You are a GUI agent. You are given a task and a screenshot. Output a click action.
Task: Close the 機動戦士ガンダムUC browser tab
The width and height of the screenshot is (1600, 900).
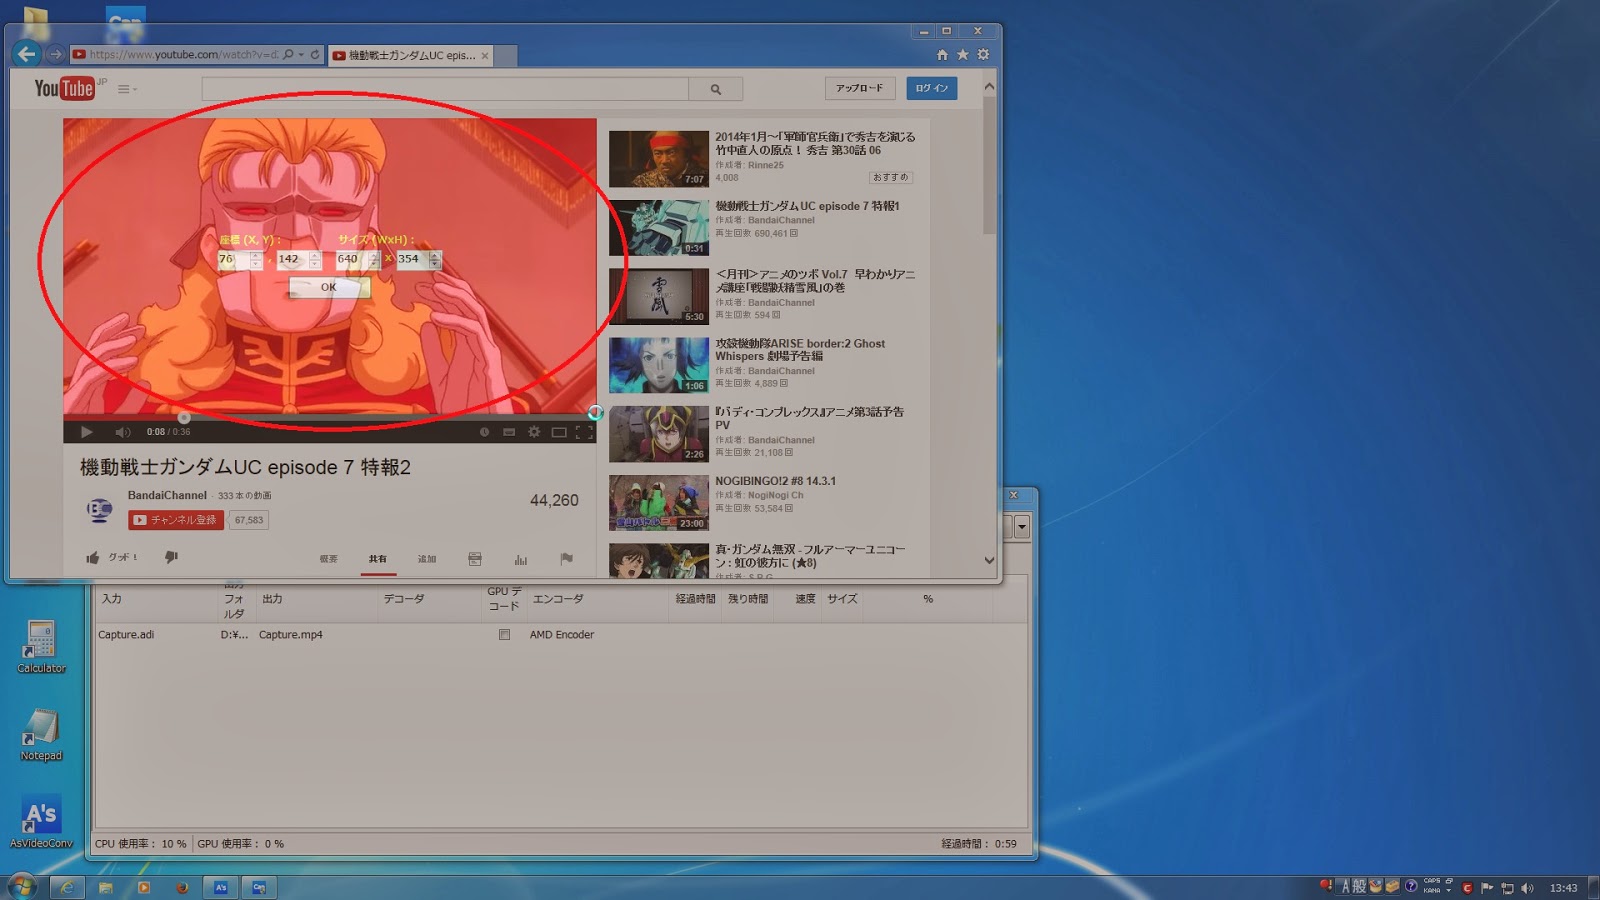[x=485, y=56]
